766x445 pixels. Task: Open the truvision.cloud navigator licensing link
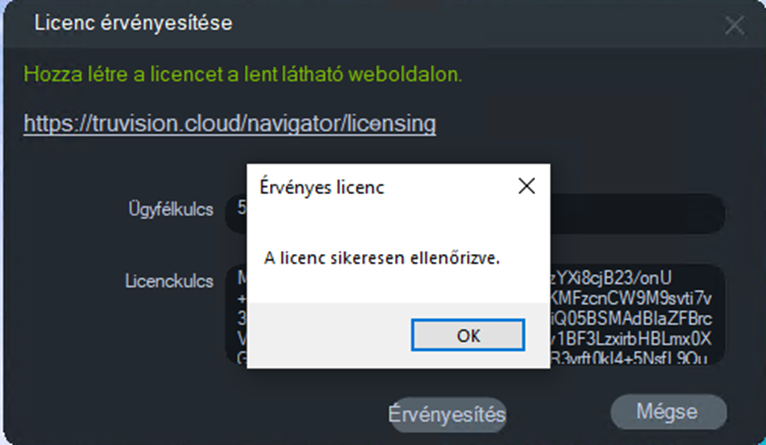tap(230, 123)
